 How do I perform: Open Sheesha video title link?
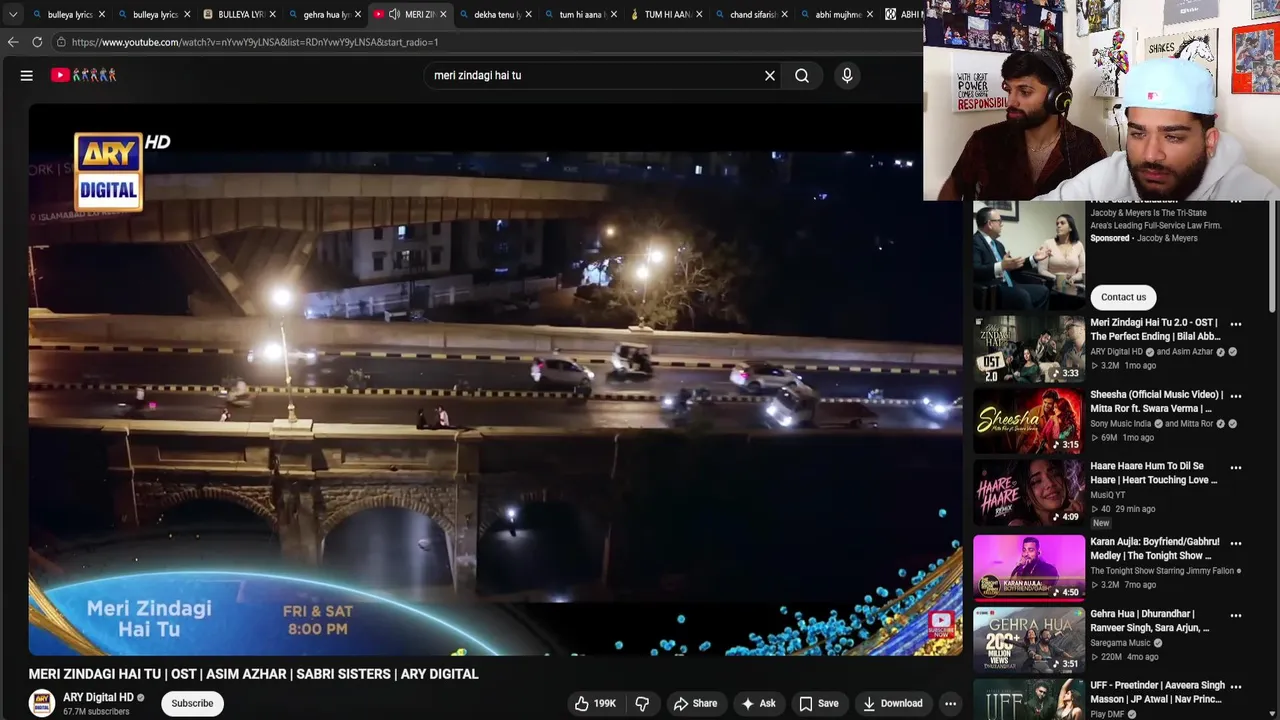(1156, 401)
